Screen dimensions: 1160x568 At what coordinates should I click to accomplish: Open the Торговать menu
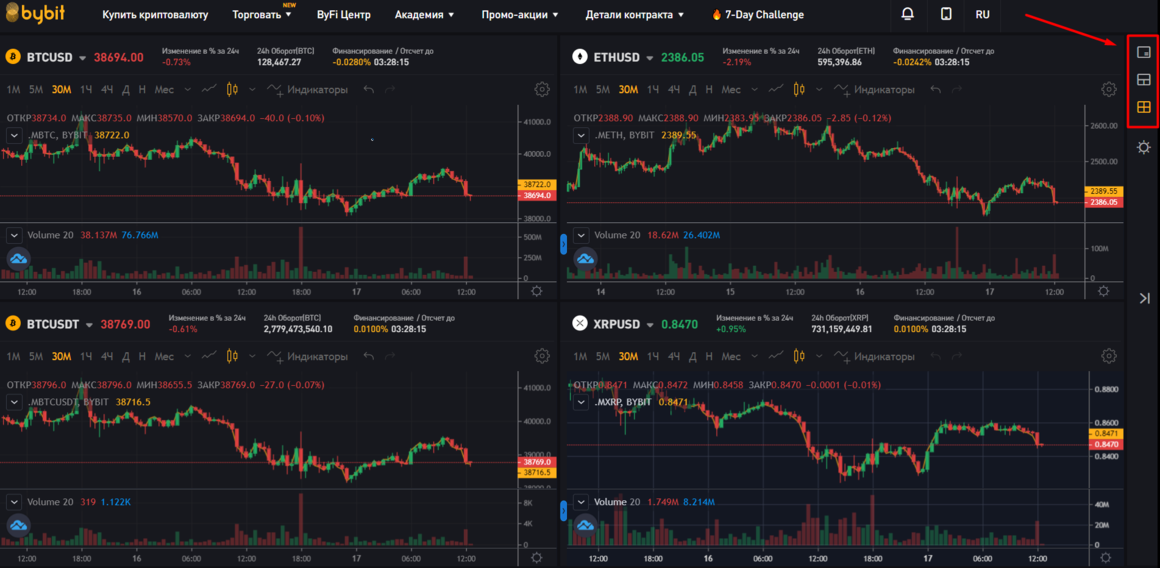(262, 15)
